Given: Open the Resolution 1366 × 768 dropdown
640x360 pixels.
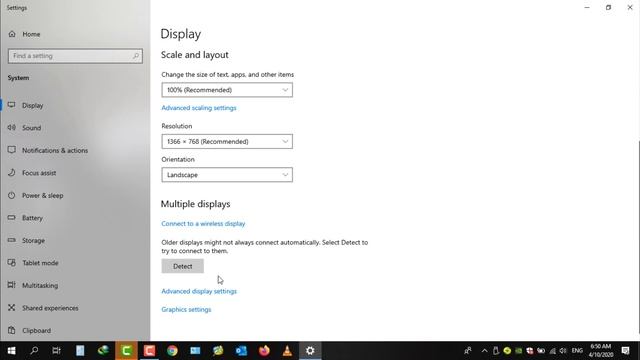Looking at the screenshot, I should (227, 142).
